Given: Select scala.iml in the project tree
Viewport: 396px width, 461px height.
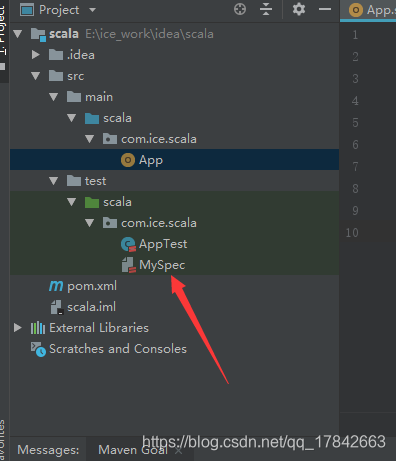Looking at the screenshot, I should coord(92,307).
